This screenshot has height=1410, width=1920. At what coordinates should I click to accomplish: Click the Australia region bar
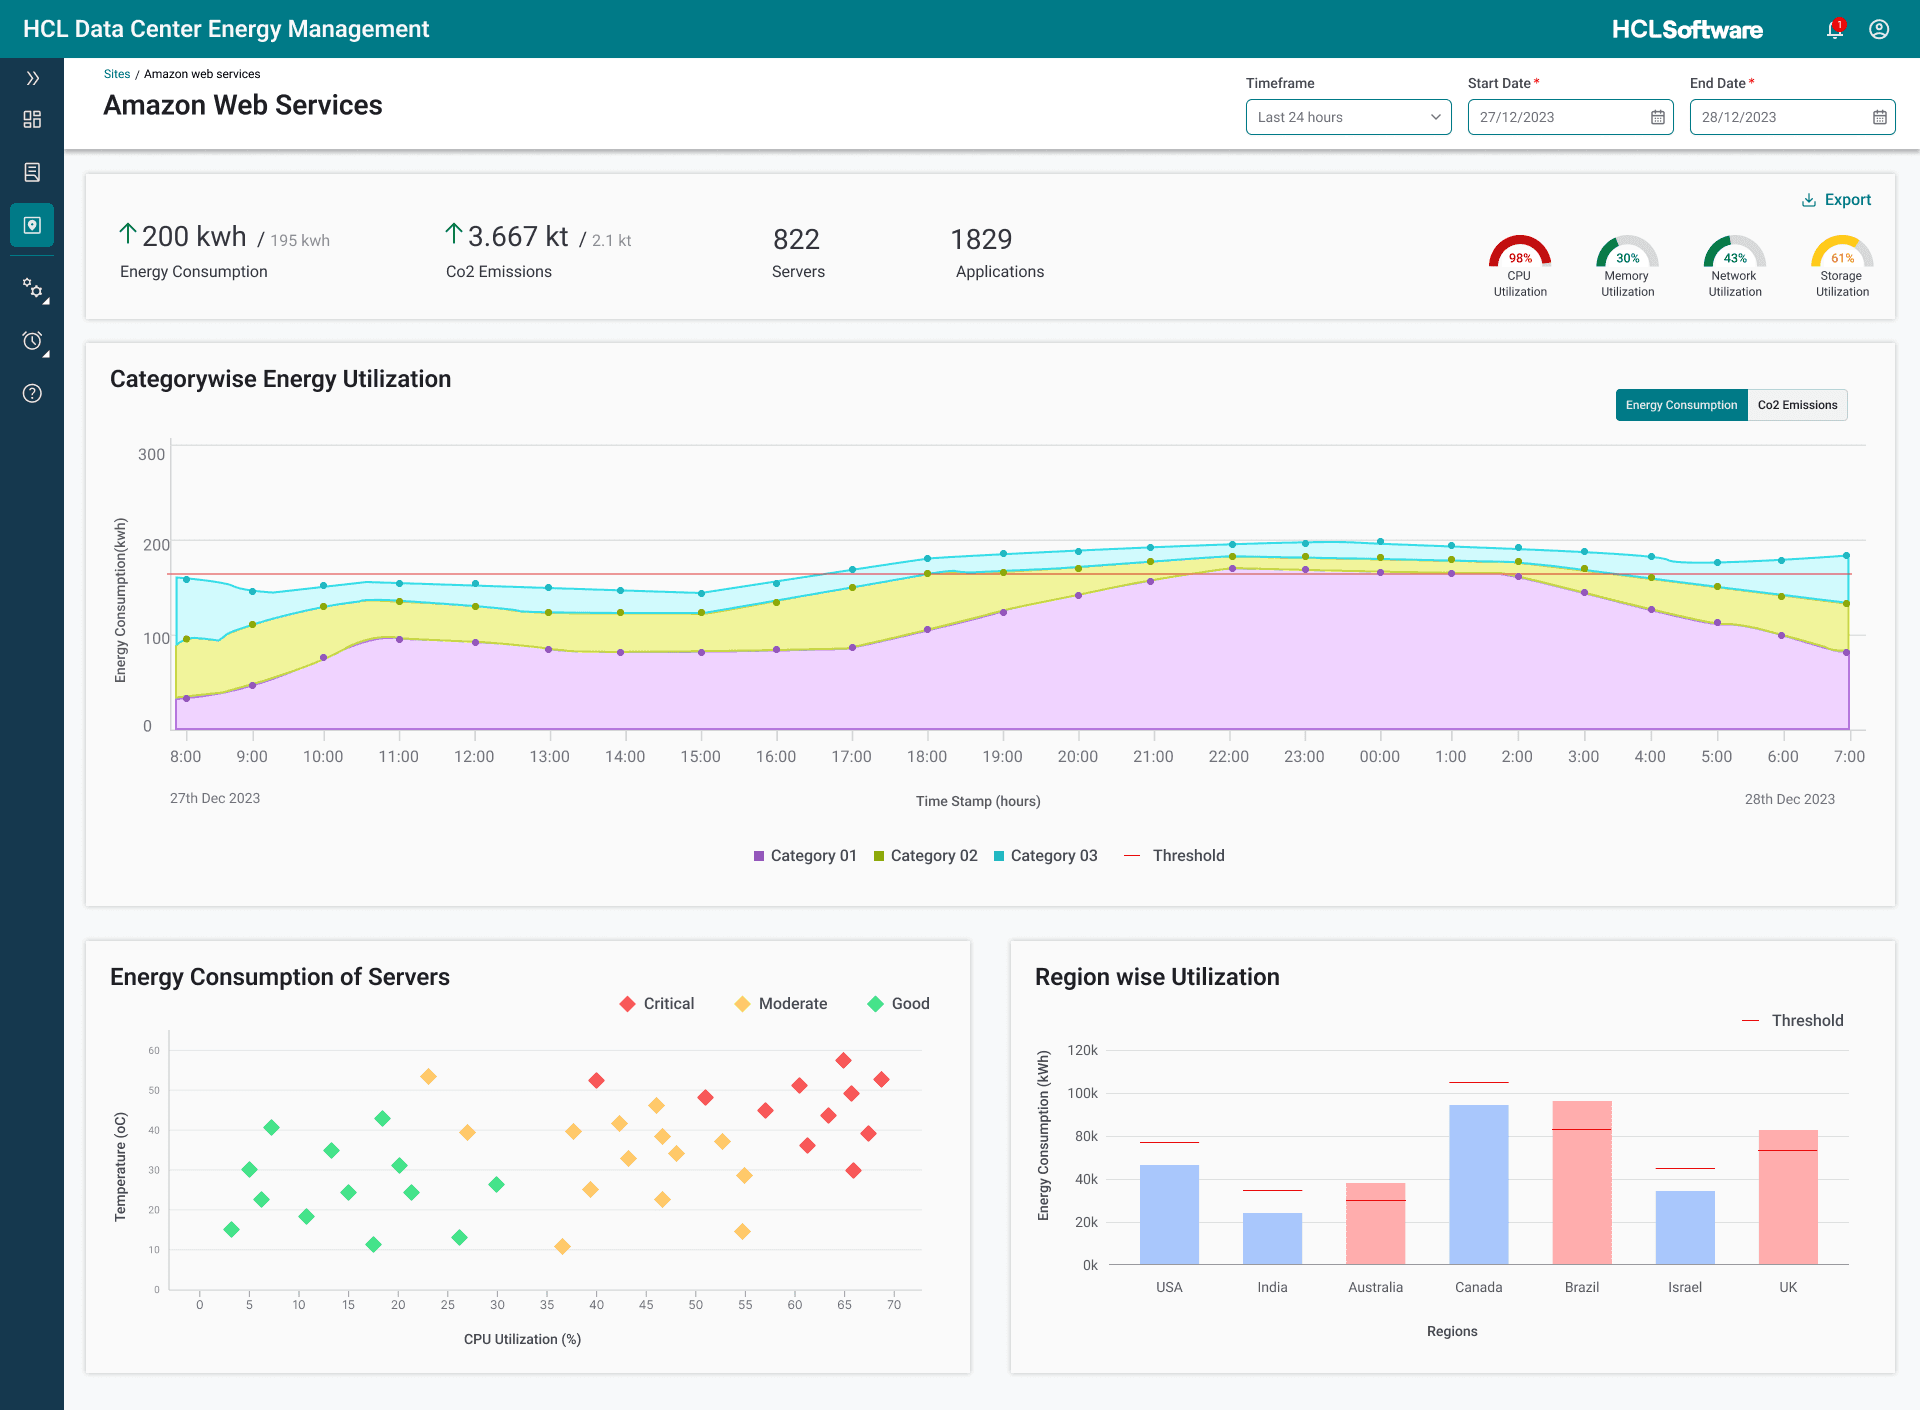(x=1375, y=1223)
